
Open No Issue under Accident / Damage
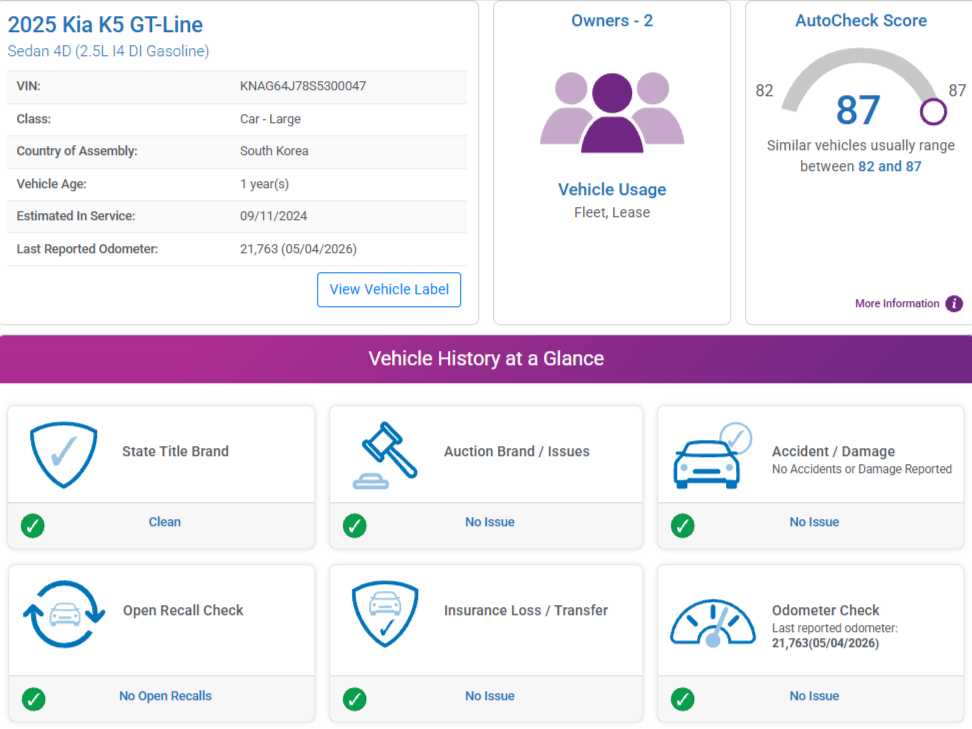[814, 522]
